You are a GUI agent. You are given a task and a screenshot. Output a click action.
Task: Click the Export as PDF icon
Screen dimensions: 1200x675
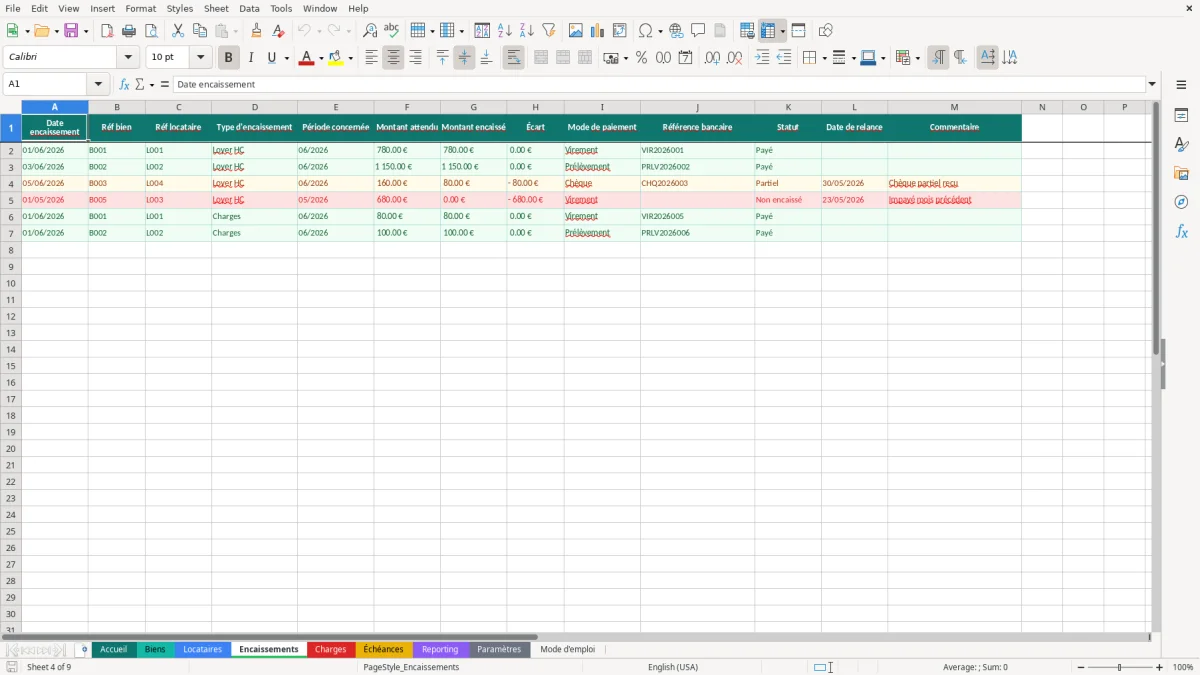pyautogui.click(x=107, y=31)
